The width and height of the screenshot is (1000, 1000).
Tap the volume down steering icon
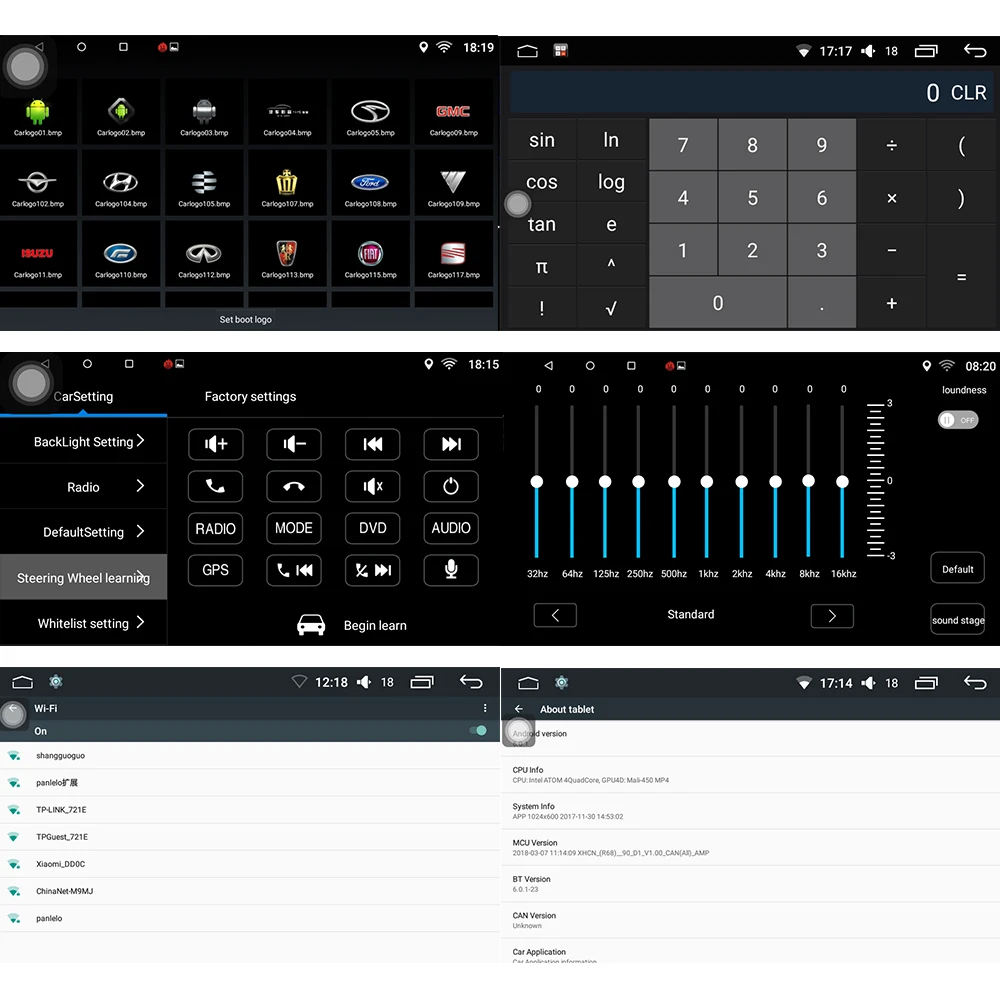294,444
